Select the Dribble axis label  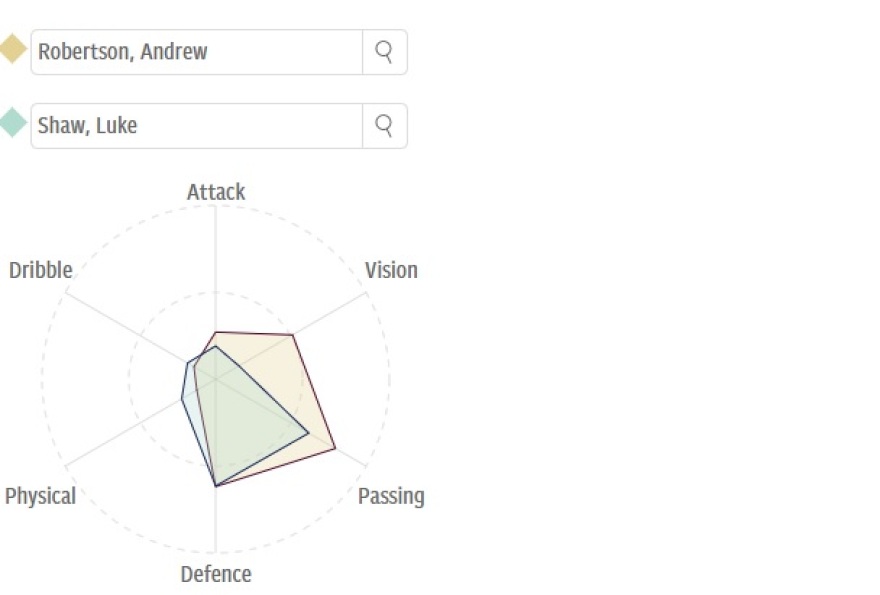pyautogui.click(x=41, y=270)
